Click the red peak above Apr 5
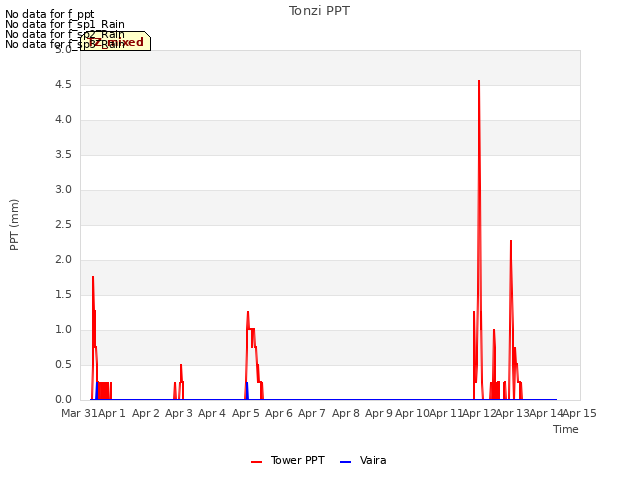The height and width of the screenshot is (480, 640). pos(248,313)
